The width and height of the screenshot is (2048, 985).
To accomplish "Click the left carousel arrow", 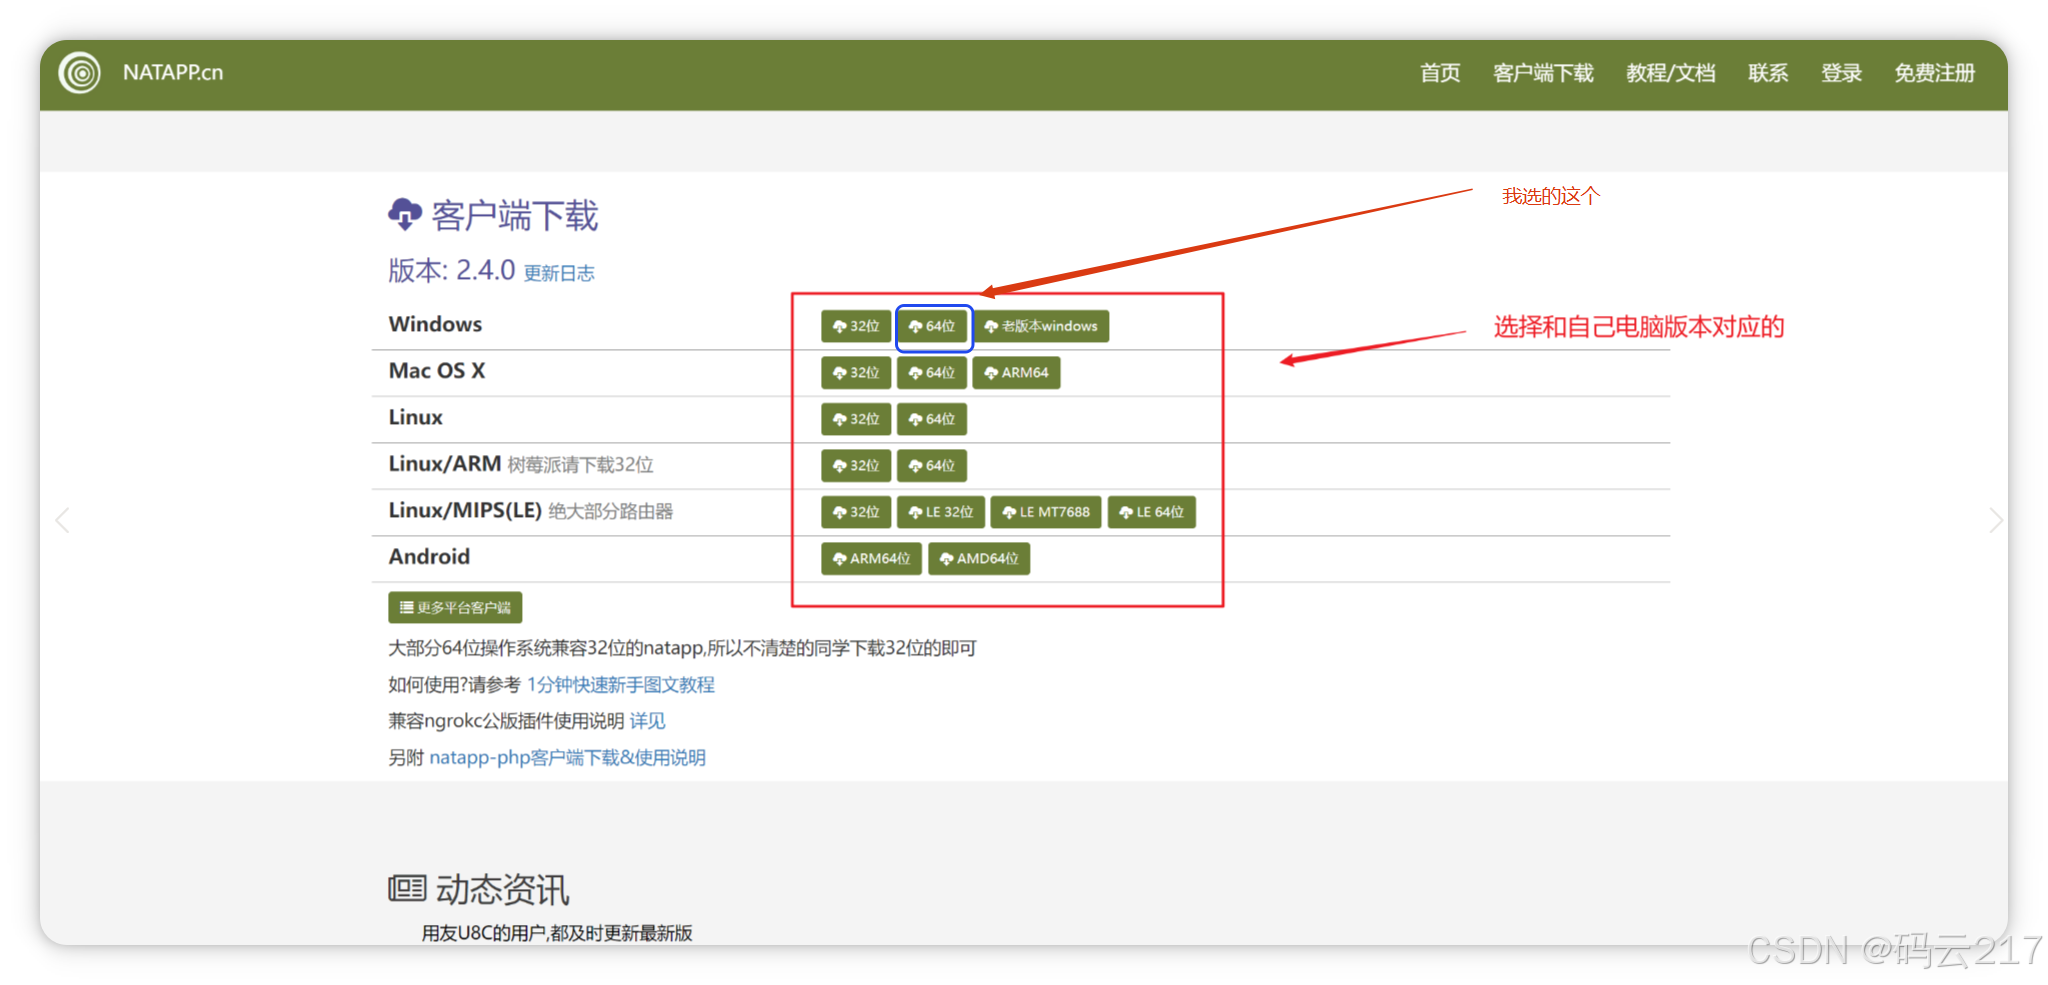I will (x=62, y=520).
